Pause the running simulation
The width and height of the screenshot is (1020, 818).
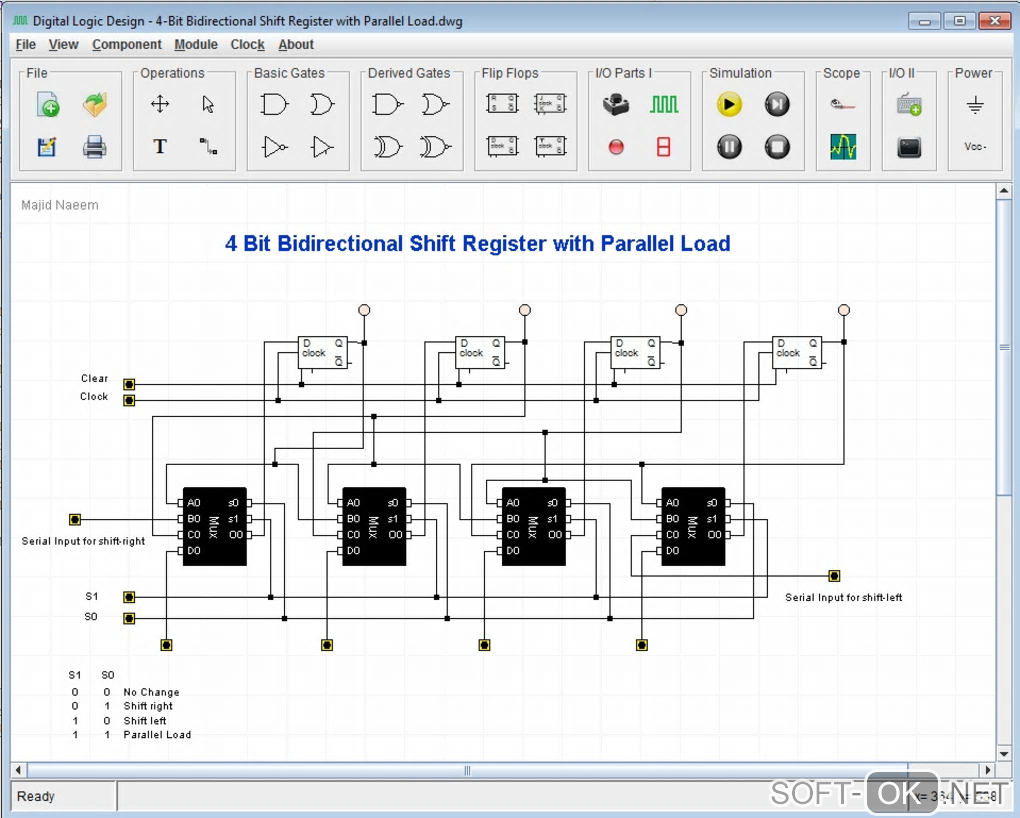[x=729, y=147]
